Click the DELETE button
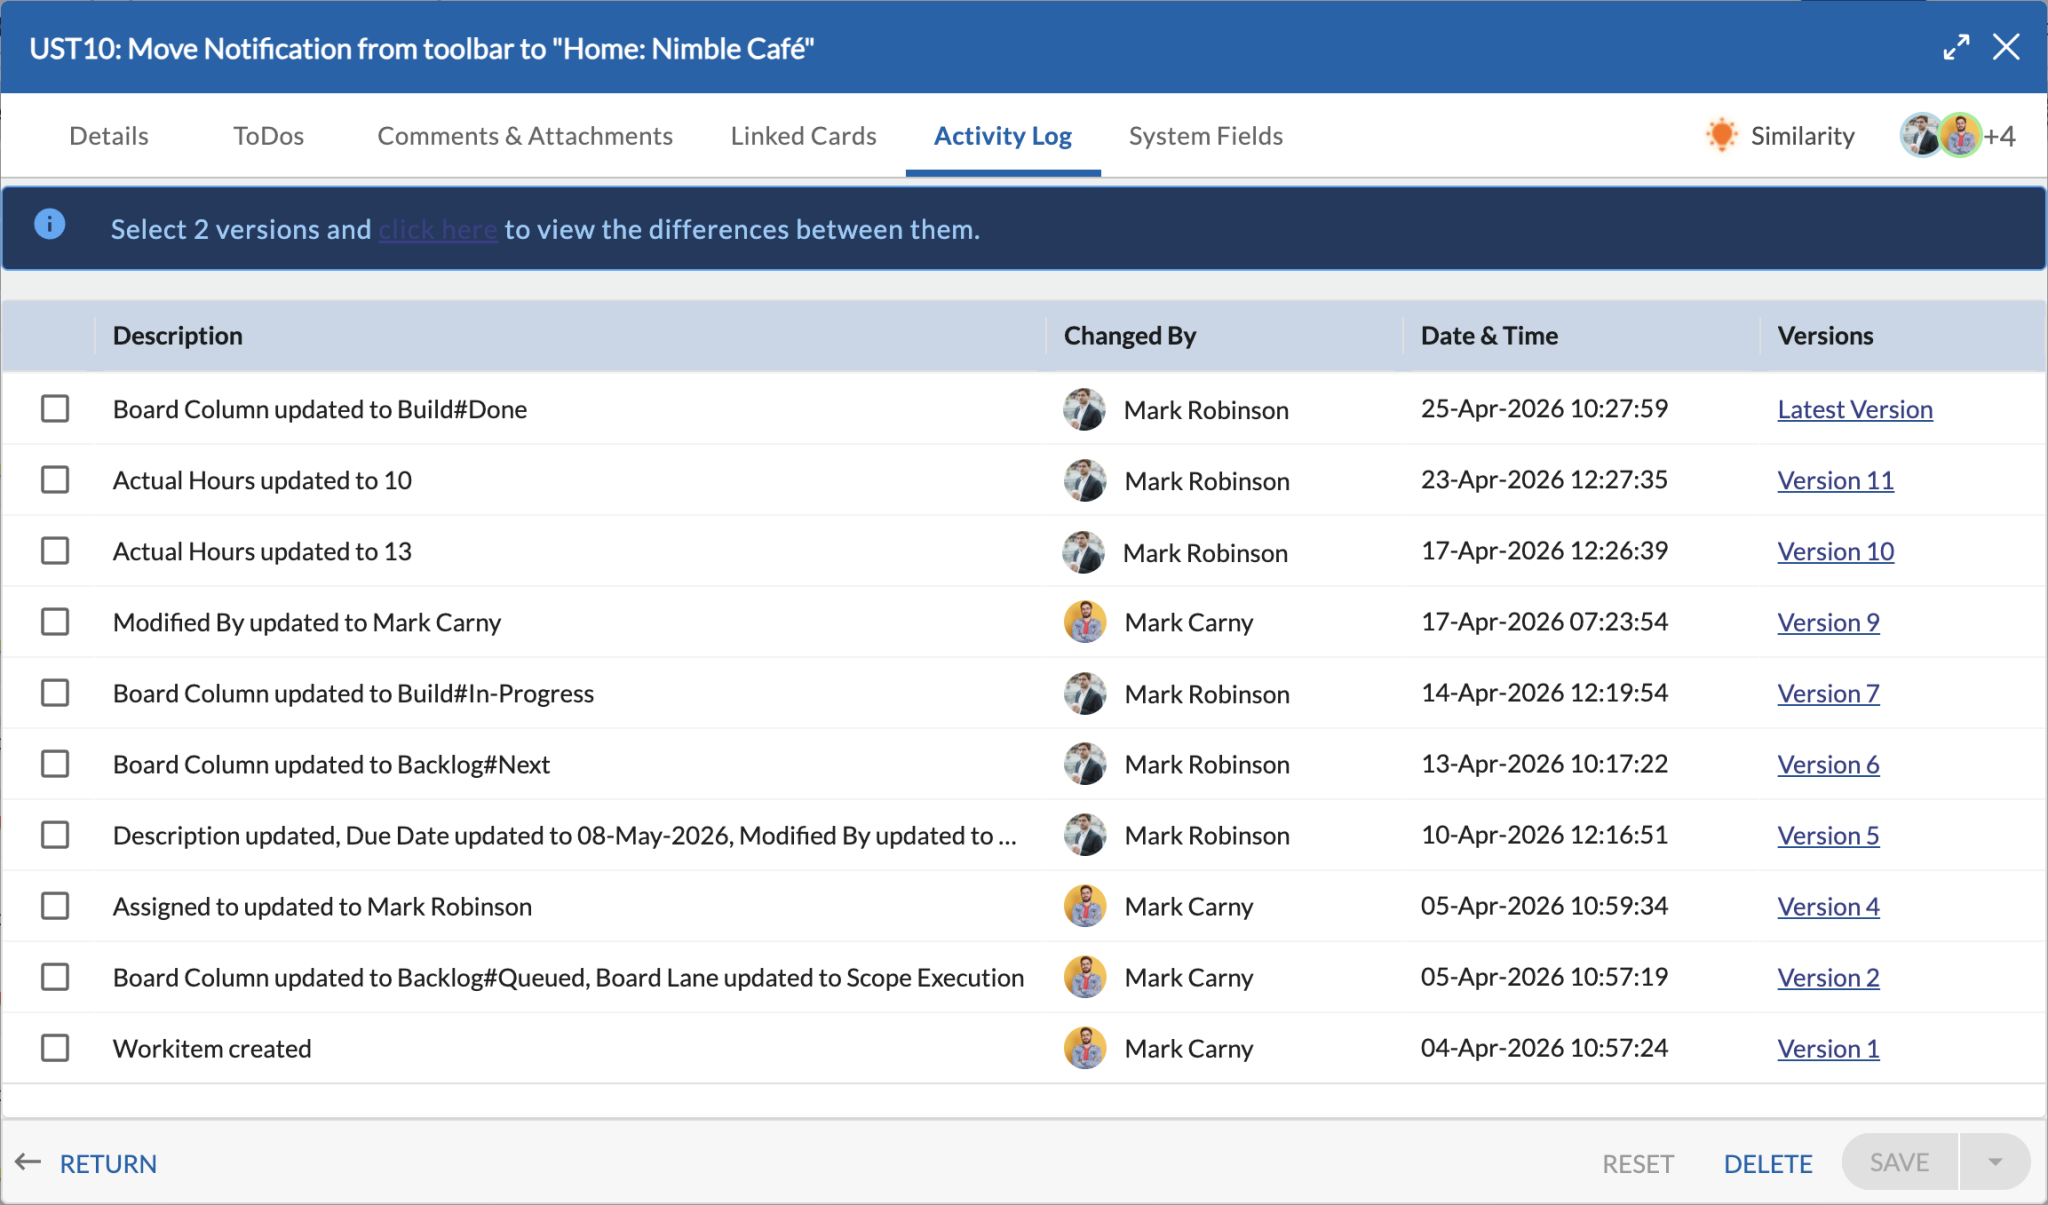 click(1768, 1163)
